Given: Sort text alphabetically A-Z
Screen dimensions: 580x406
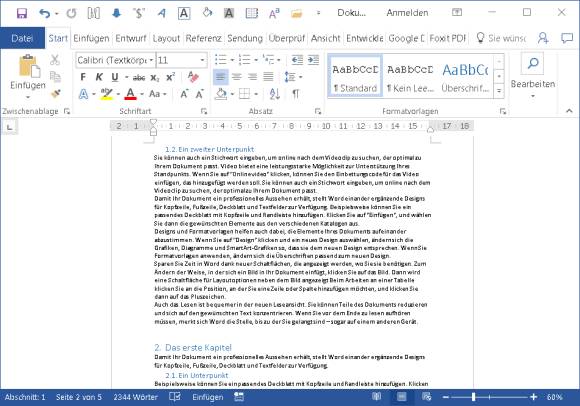Looking at the screenshot, I should 274,94.
